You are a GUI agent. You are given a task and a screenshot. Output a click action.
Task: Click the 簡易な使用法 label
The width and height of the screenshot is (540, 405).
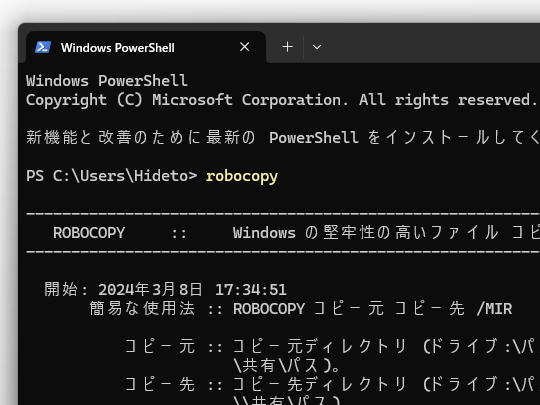pos(142,308)
